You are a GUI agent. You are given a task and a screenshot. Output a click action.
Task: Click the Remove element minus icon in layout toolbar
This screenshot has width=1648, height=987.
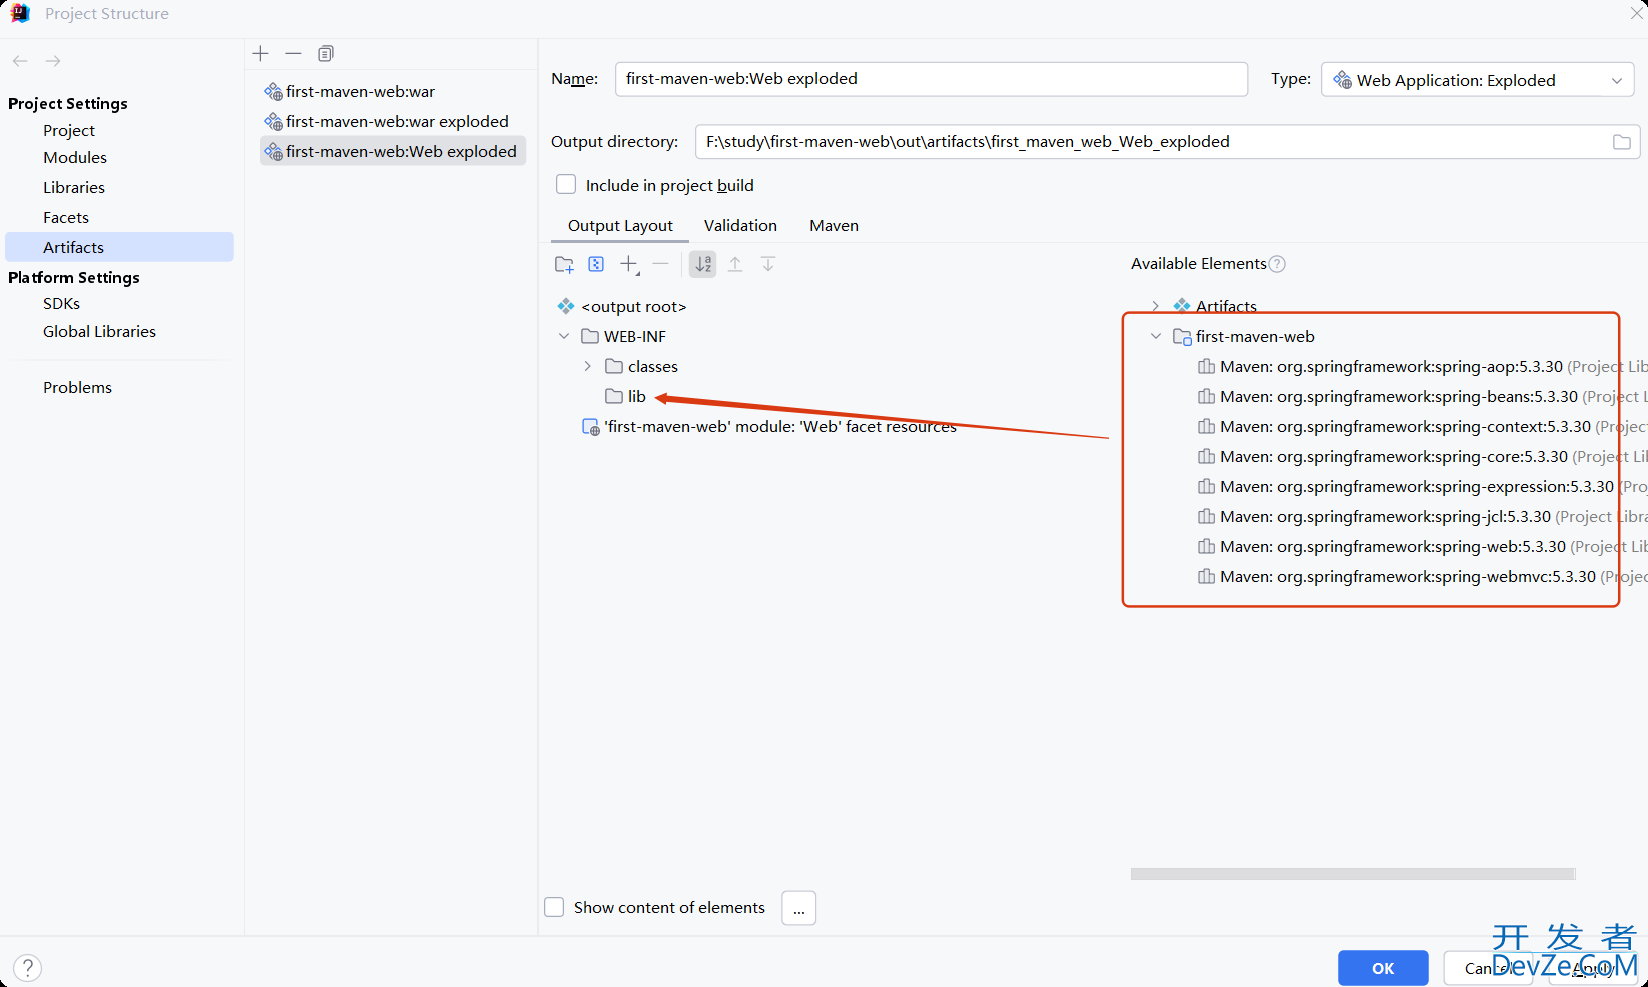pyautogui.click(x=660, y=264)
